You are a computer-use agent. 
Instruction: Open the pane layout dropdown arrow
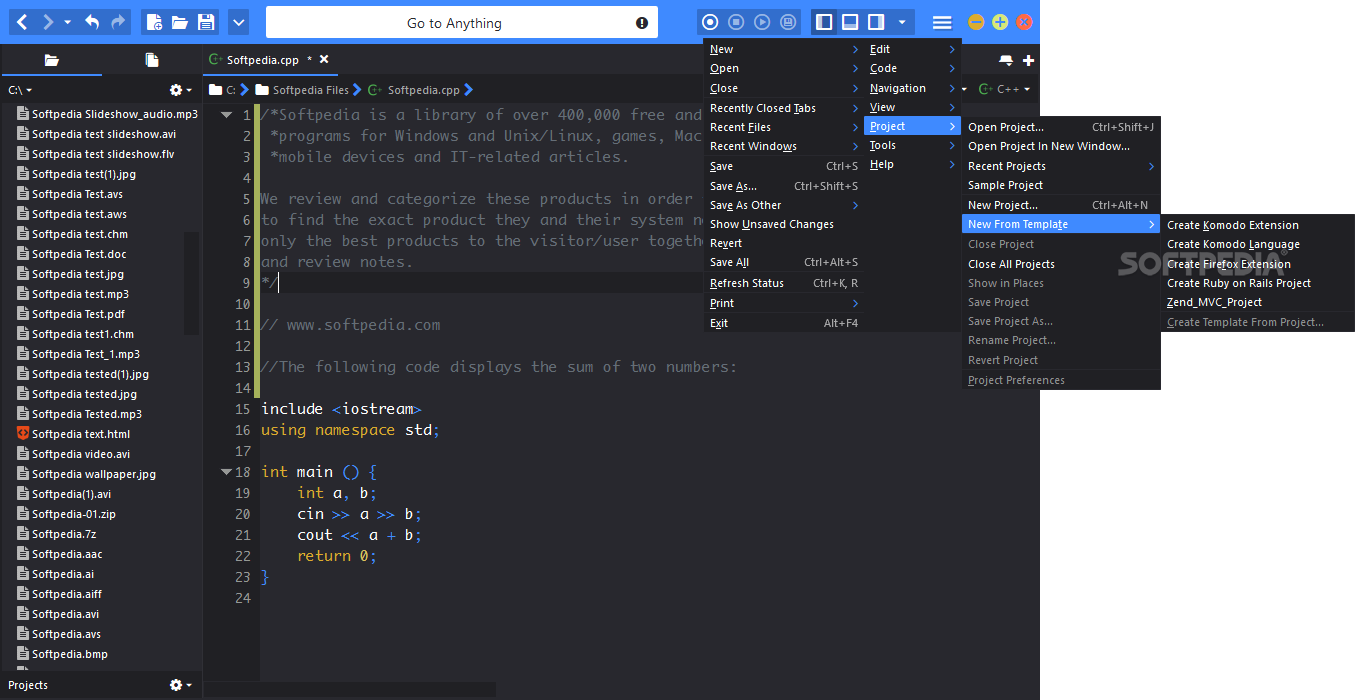point(902,22)
